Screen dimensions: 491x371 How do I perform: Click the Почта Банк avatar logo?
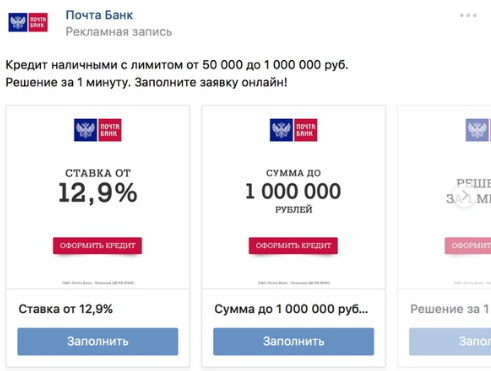point(28,22)
